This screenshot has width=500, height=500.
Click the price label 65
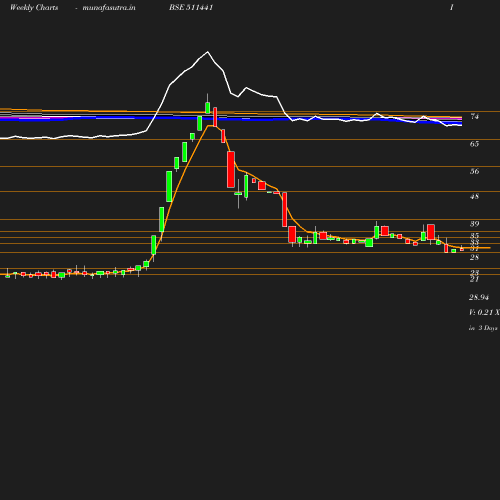[474, 144]
